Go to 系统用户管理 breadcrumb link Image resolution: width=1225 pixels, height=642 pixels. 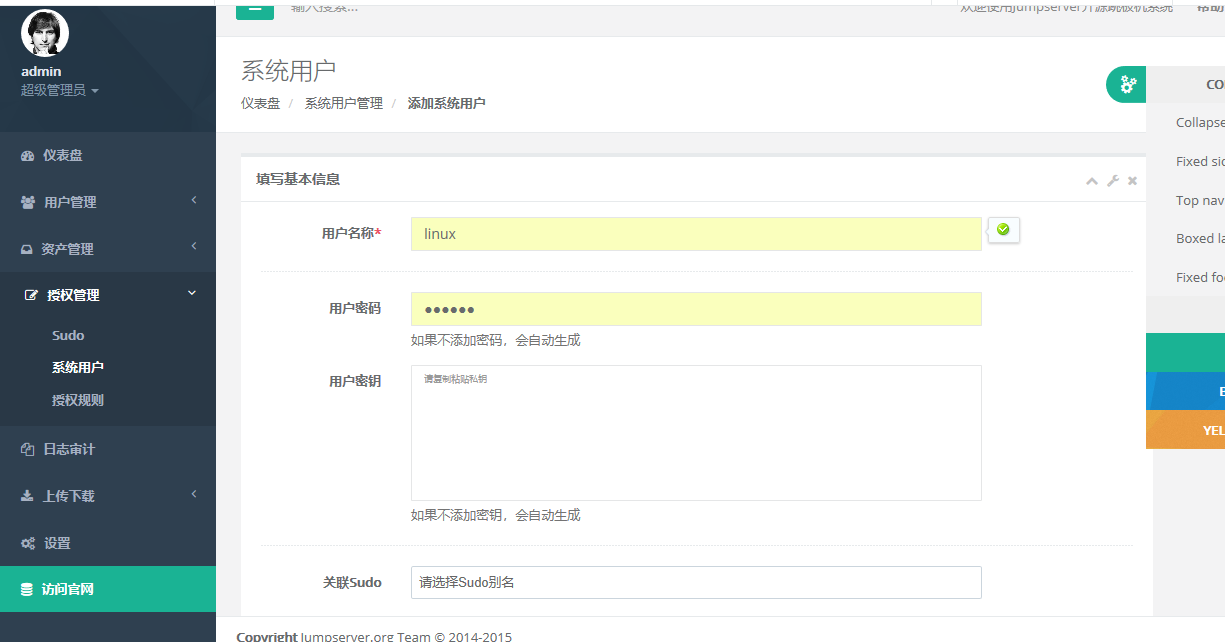[x=344, y=103]
